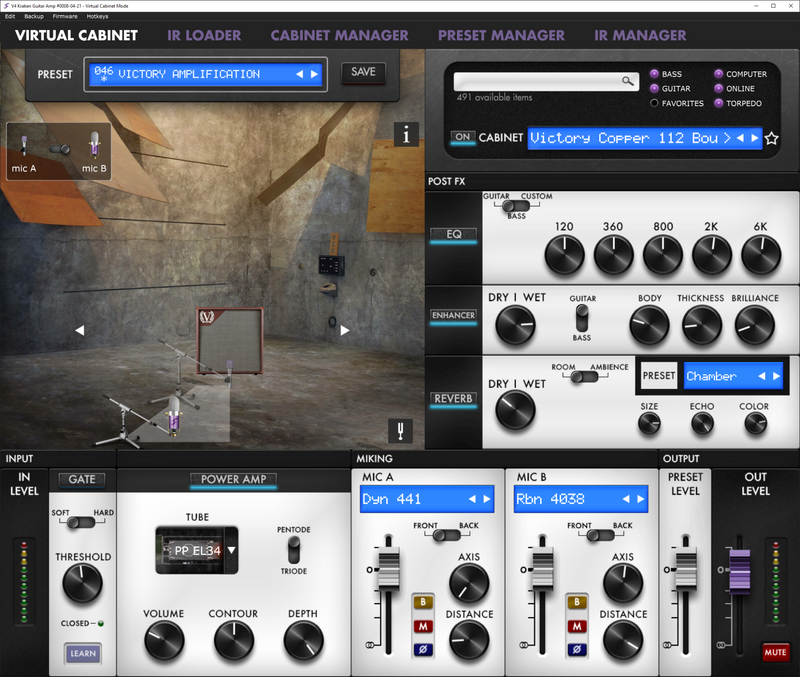Select the mic B microphone icon
The image size is (800, 677).
(94, 144)
